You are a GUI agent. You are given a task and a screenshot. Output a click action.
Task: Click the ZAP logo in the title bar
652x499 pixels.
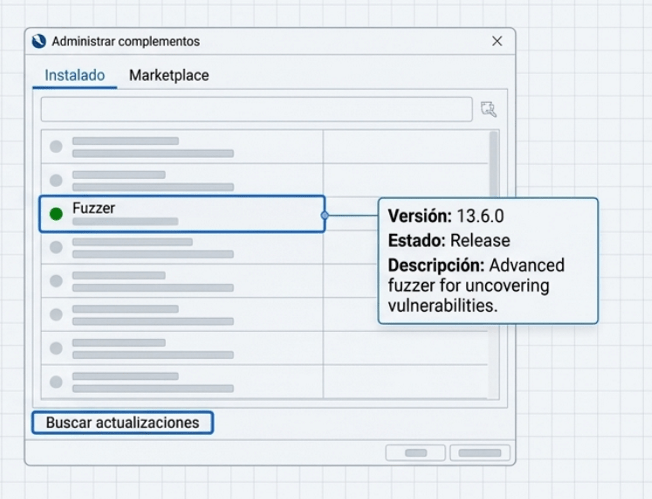[x=39, y=41]
